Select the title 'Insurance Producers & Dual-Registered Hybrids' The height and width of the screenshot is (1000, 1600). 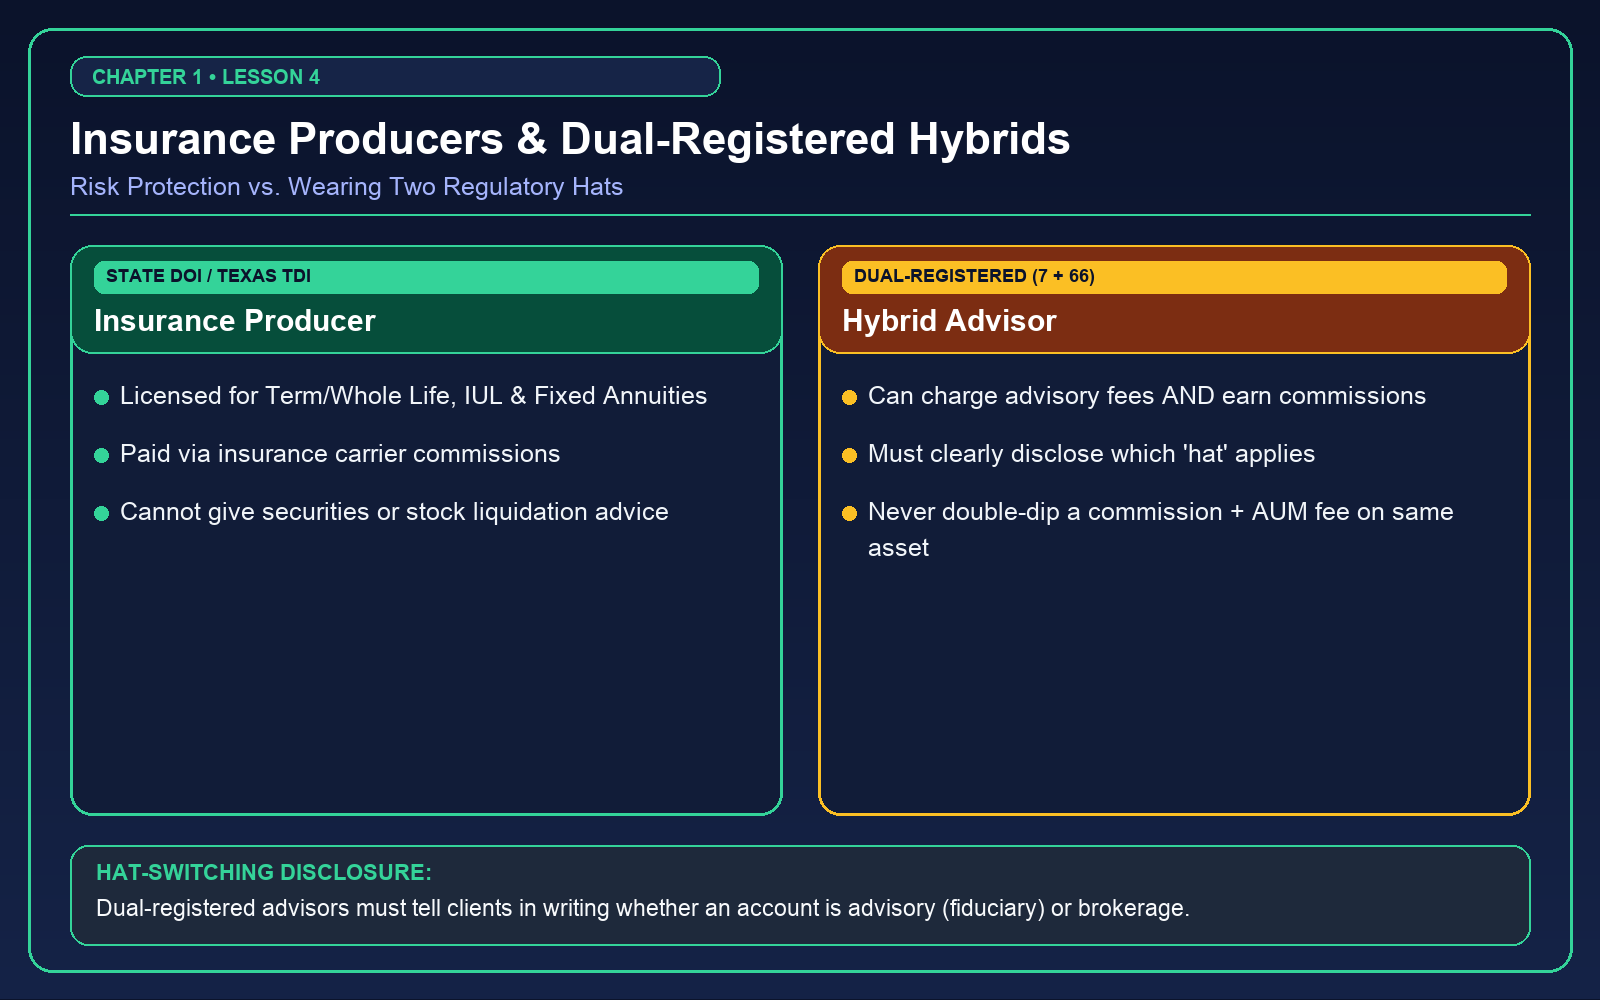pos(570,139)
